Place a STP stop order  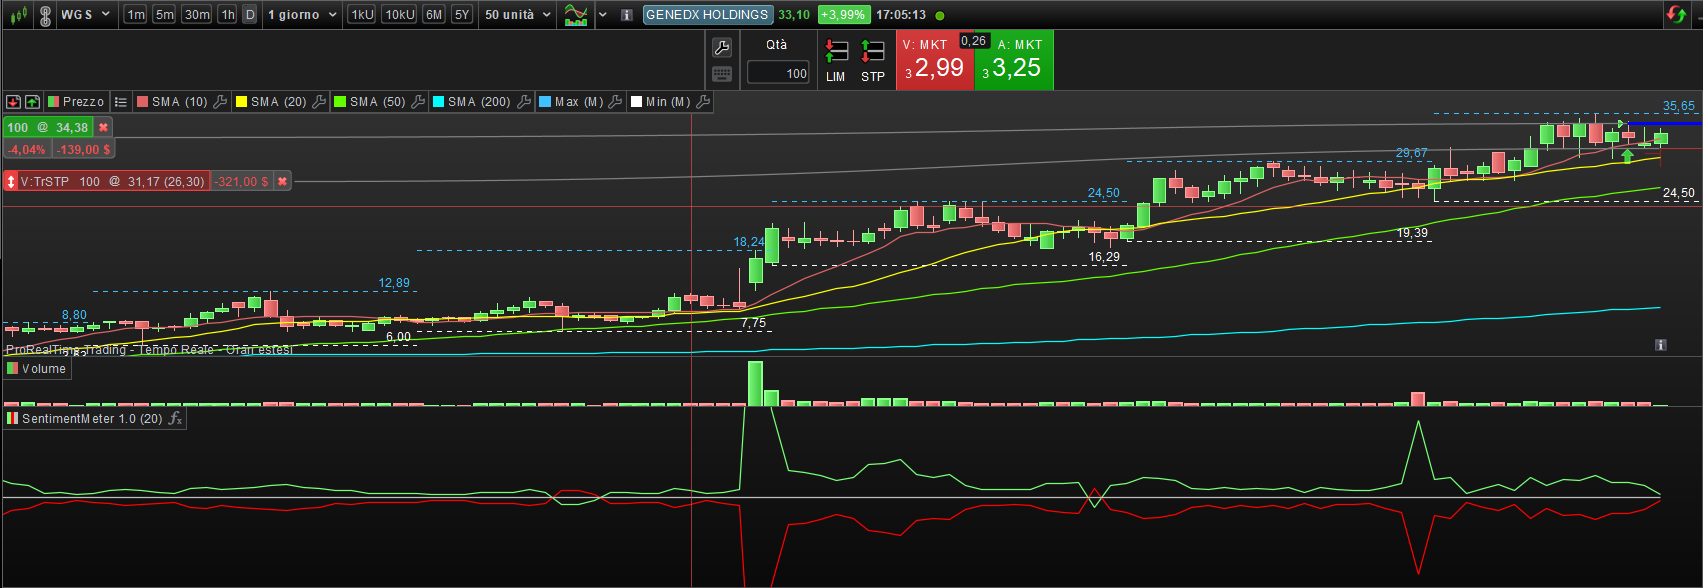pyautogui.click(x=873, y=59)
